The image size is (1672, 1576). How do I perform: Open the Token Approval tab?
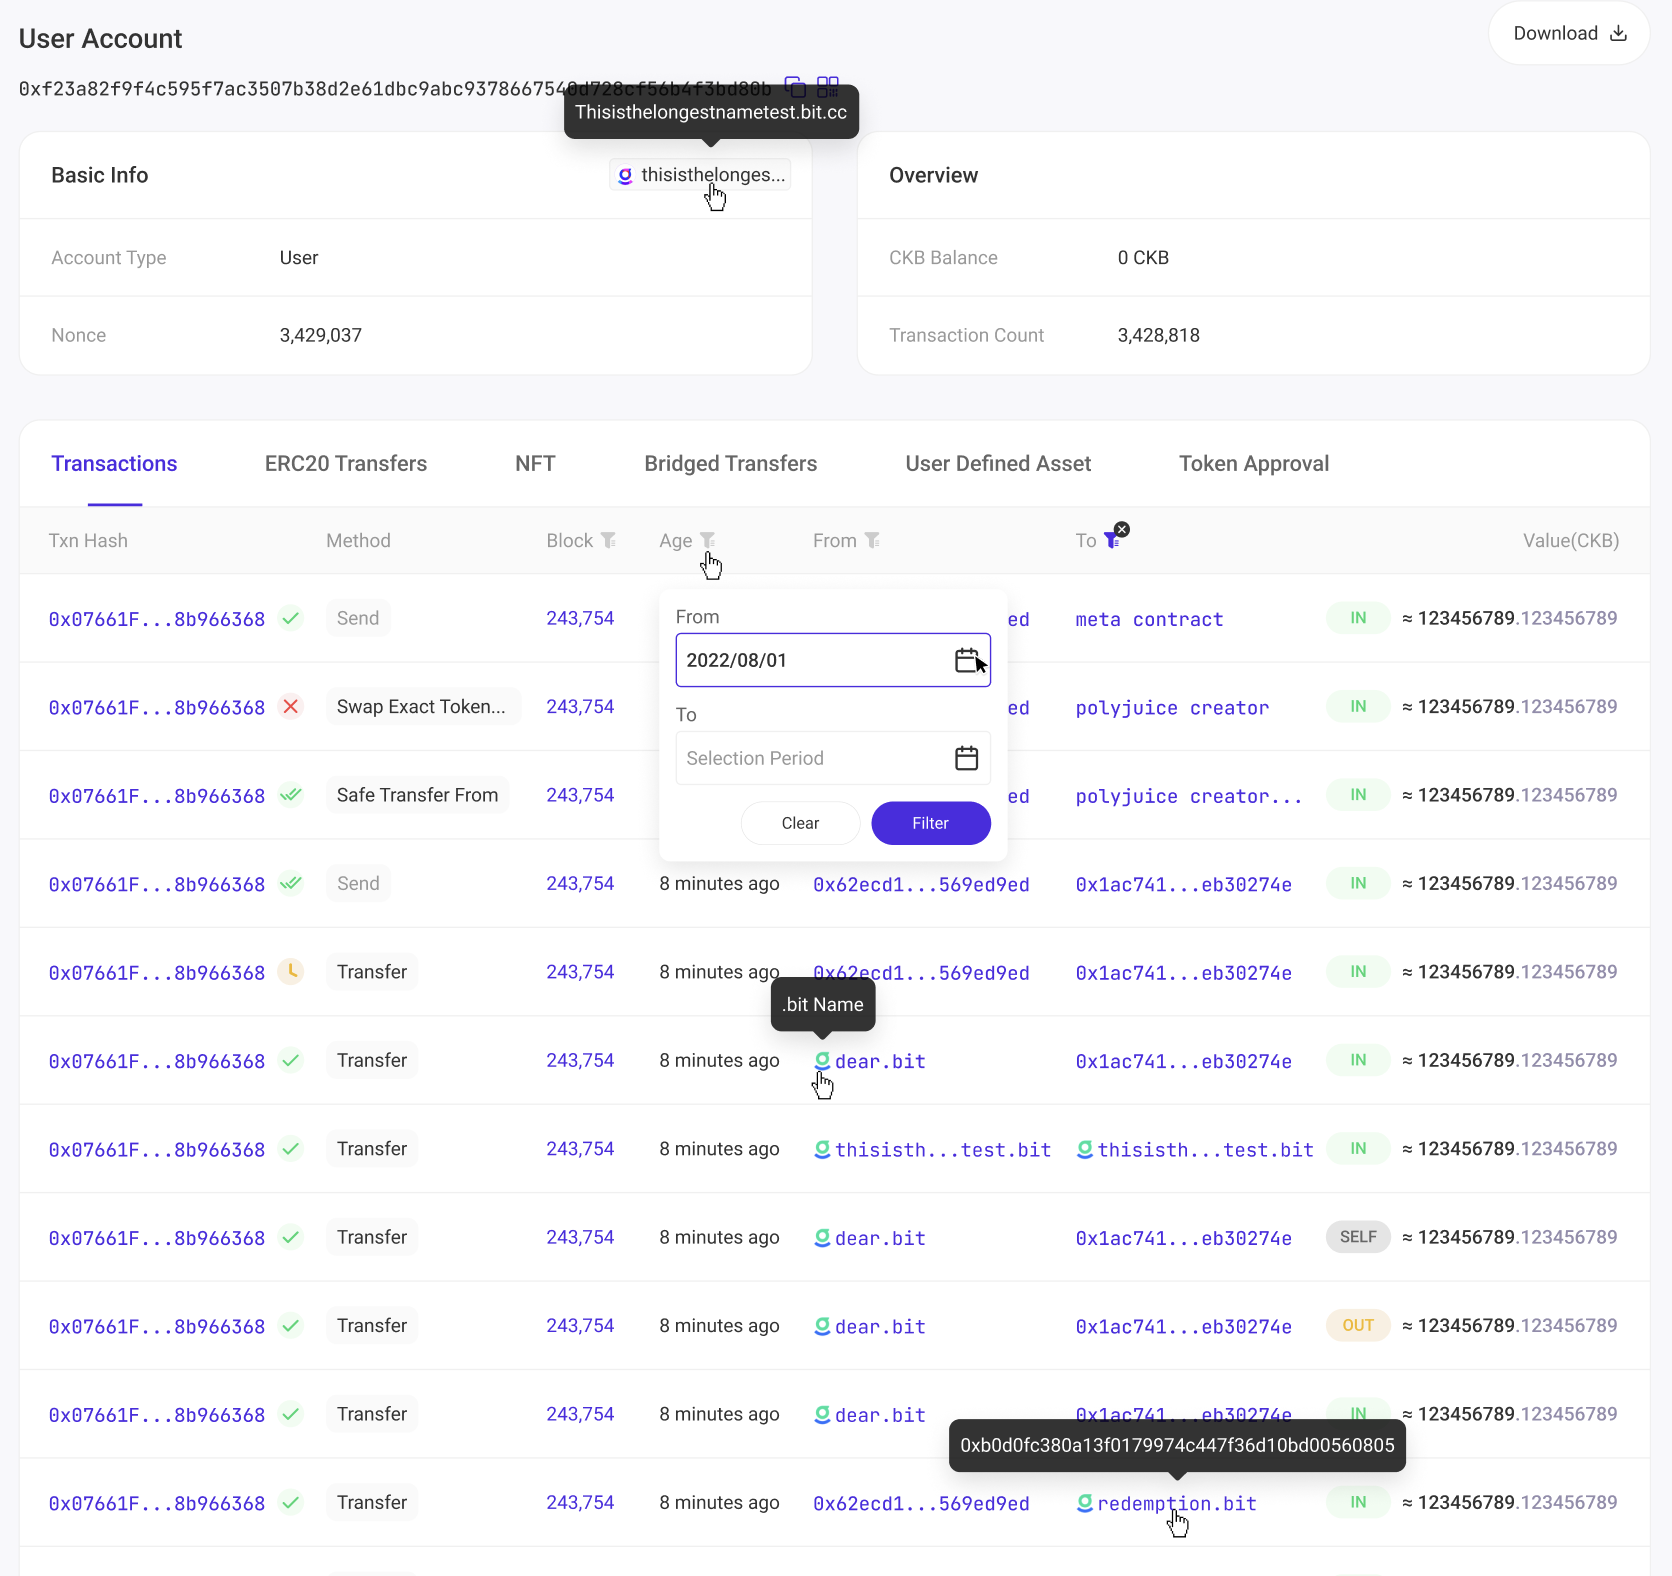click(1253, 463)
